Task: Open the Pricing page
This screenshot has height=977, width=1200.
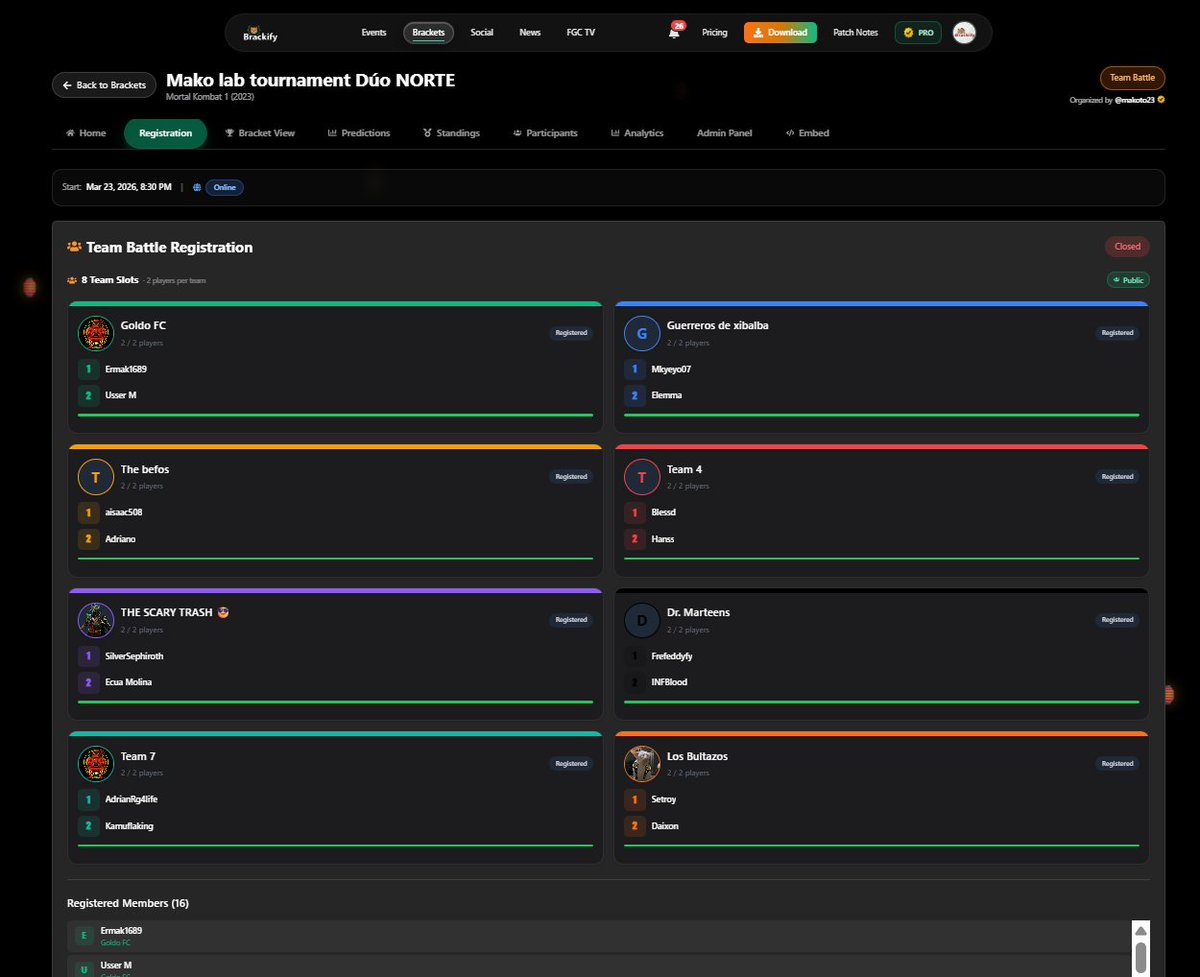Action: 715,33
